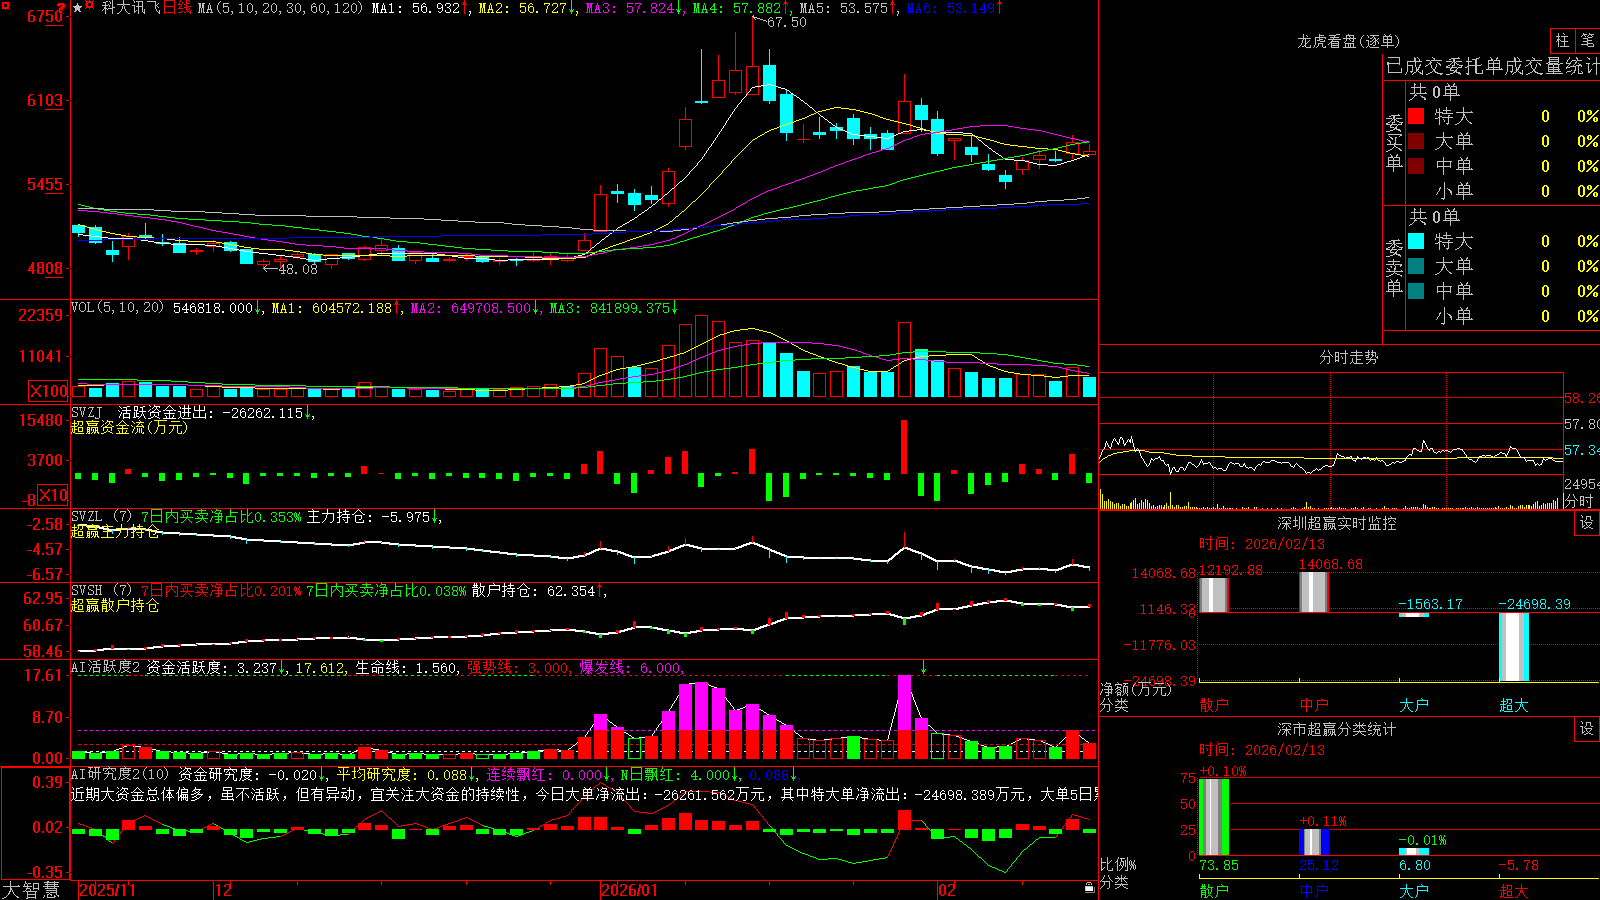
Task: Click the AI活跃度2 indicator name
Action: coord(105,668)
